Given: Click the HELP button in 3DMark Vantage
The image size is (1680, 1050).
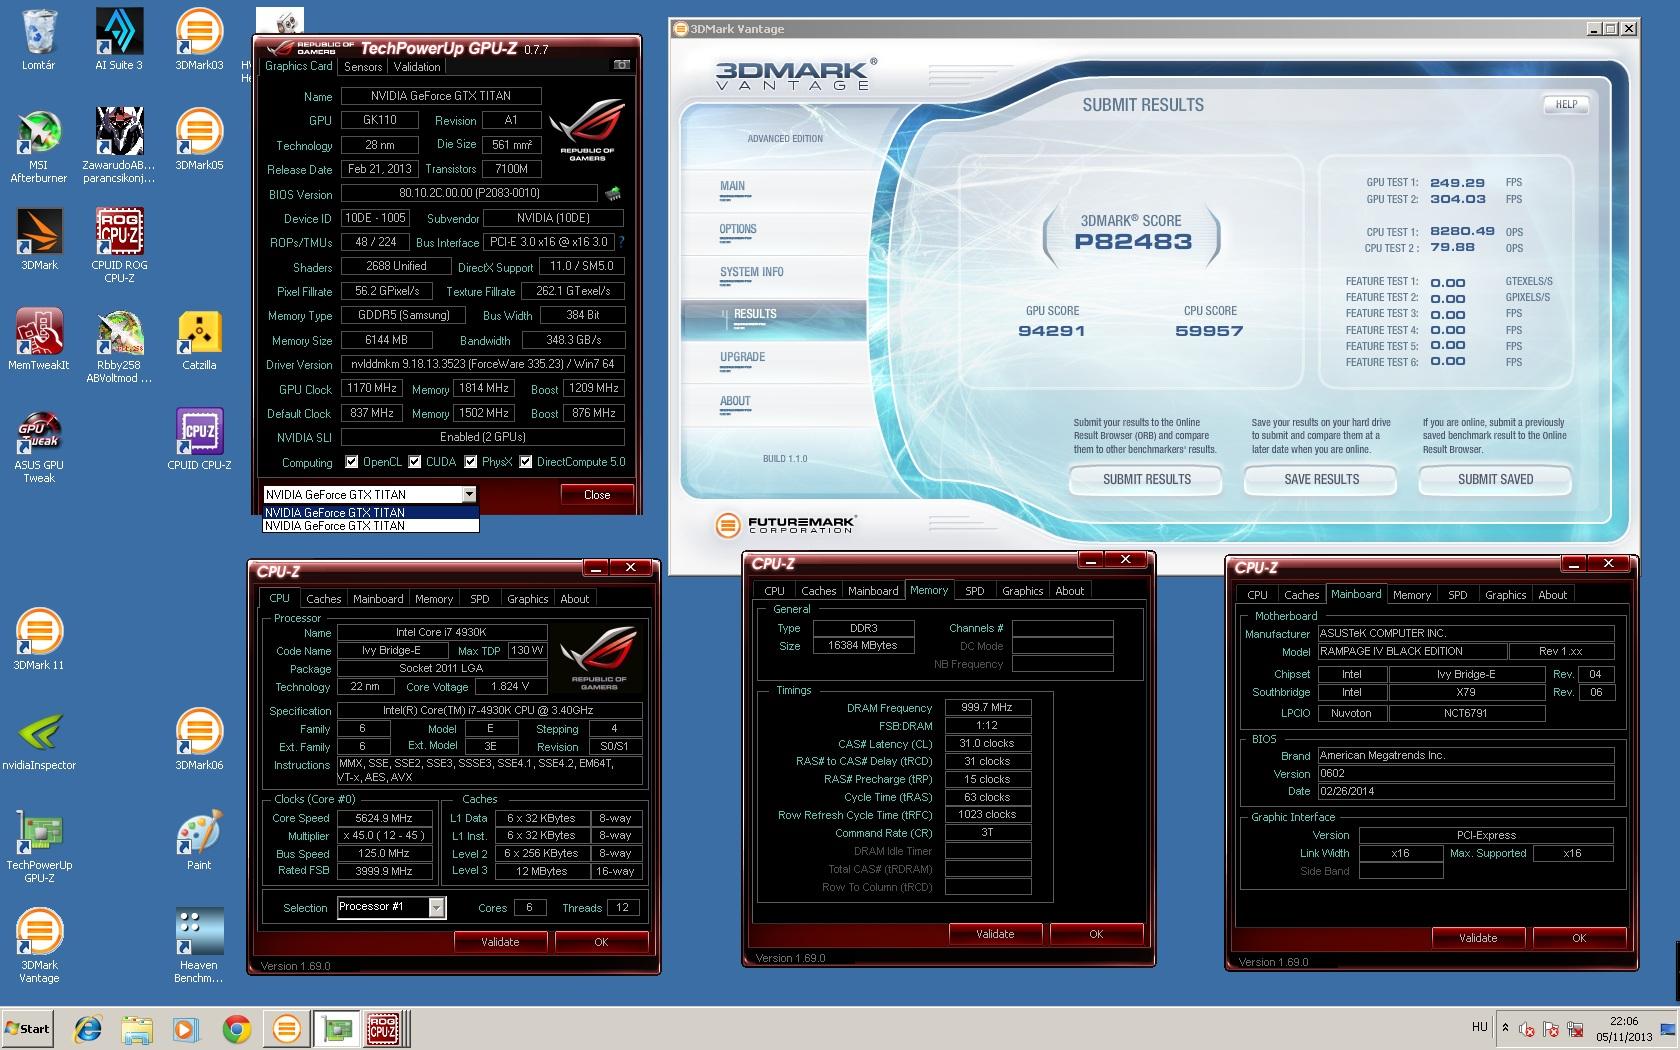Looking at the screenshot, I should (1566, 104).
